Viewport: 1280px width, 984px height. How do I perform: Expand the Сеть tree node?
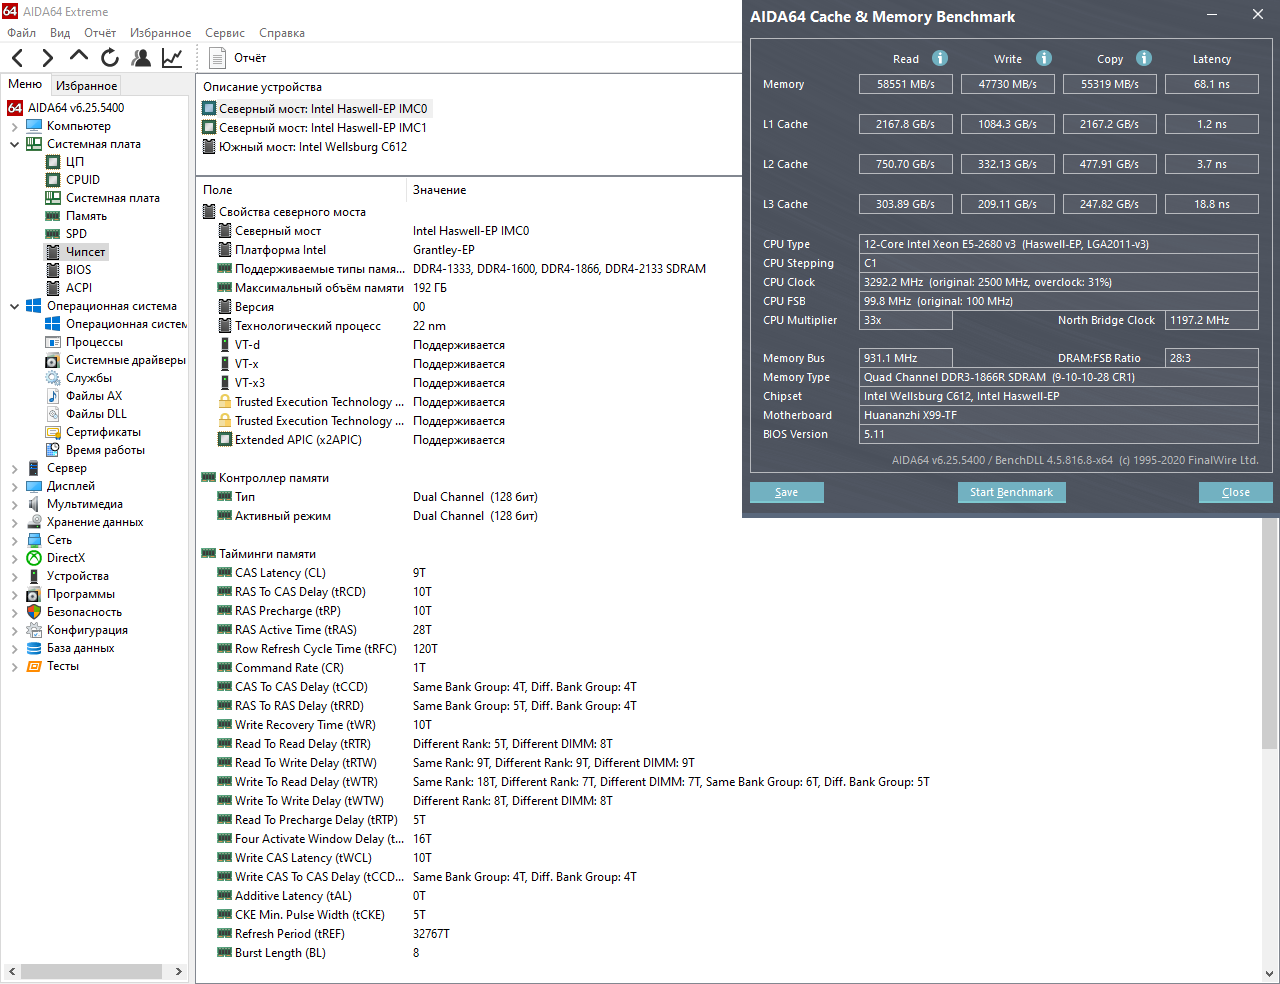pos(14,540)
